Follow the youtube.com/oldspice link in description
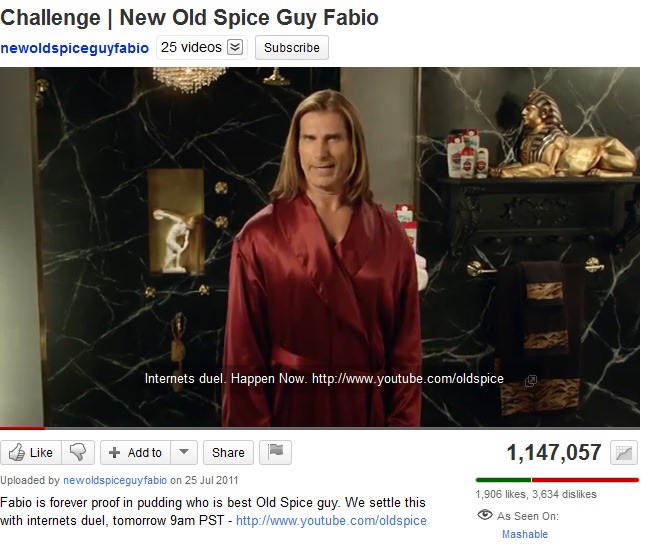Screen dimensions: 653x546 [x=331, y=521]
